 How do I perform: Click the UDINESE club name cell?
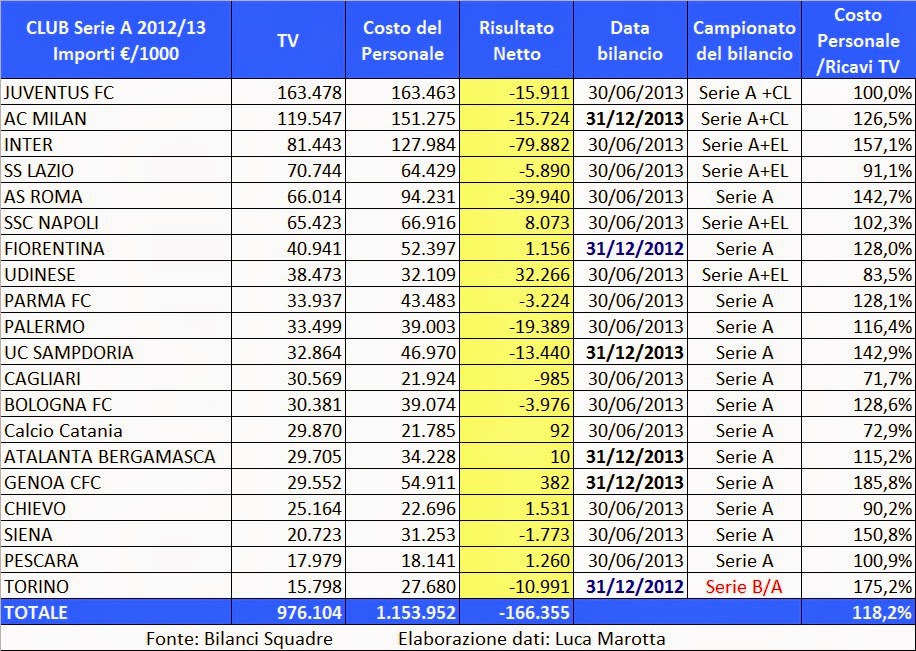[x=116, y=275]
